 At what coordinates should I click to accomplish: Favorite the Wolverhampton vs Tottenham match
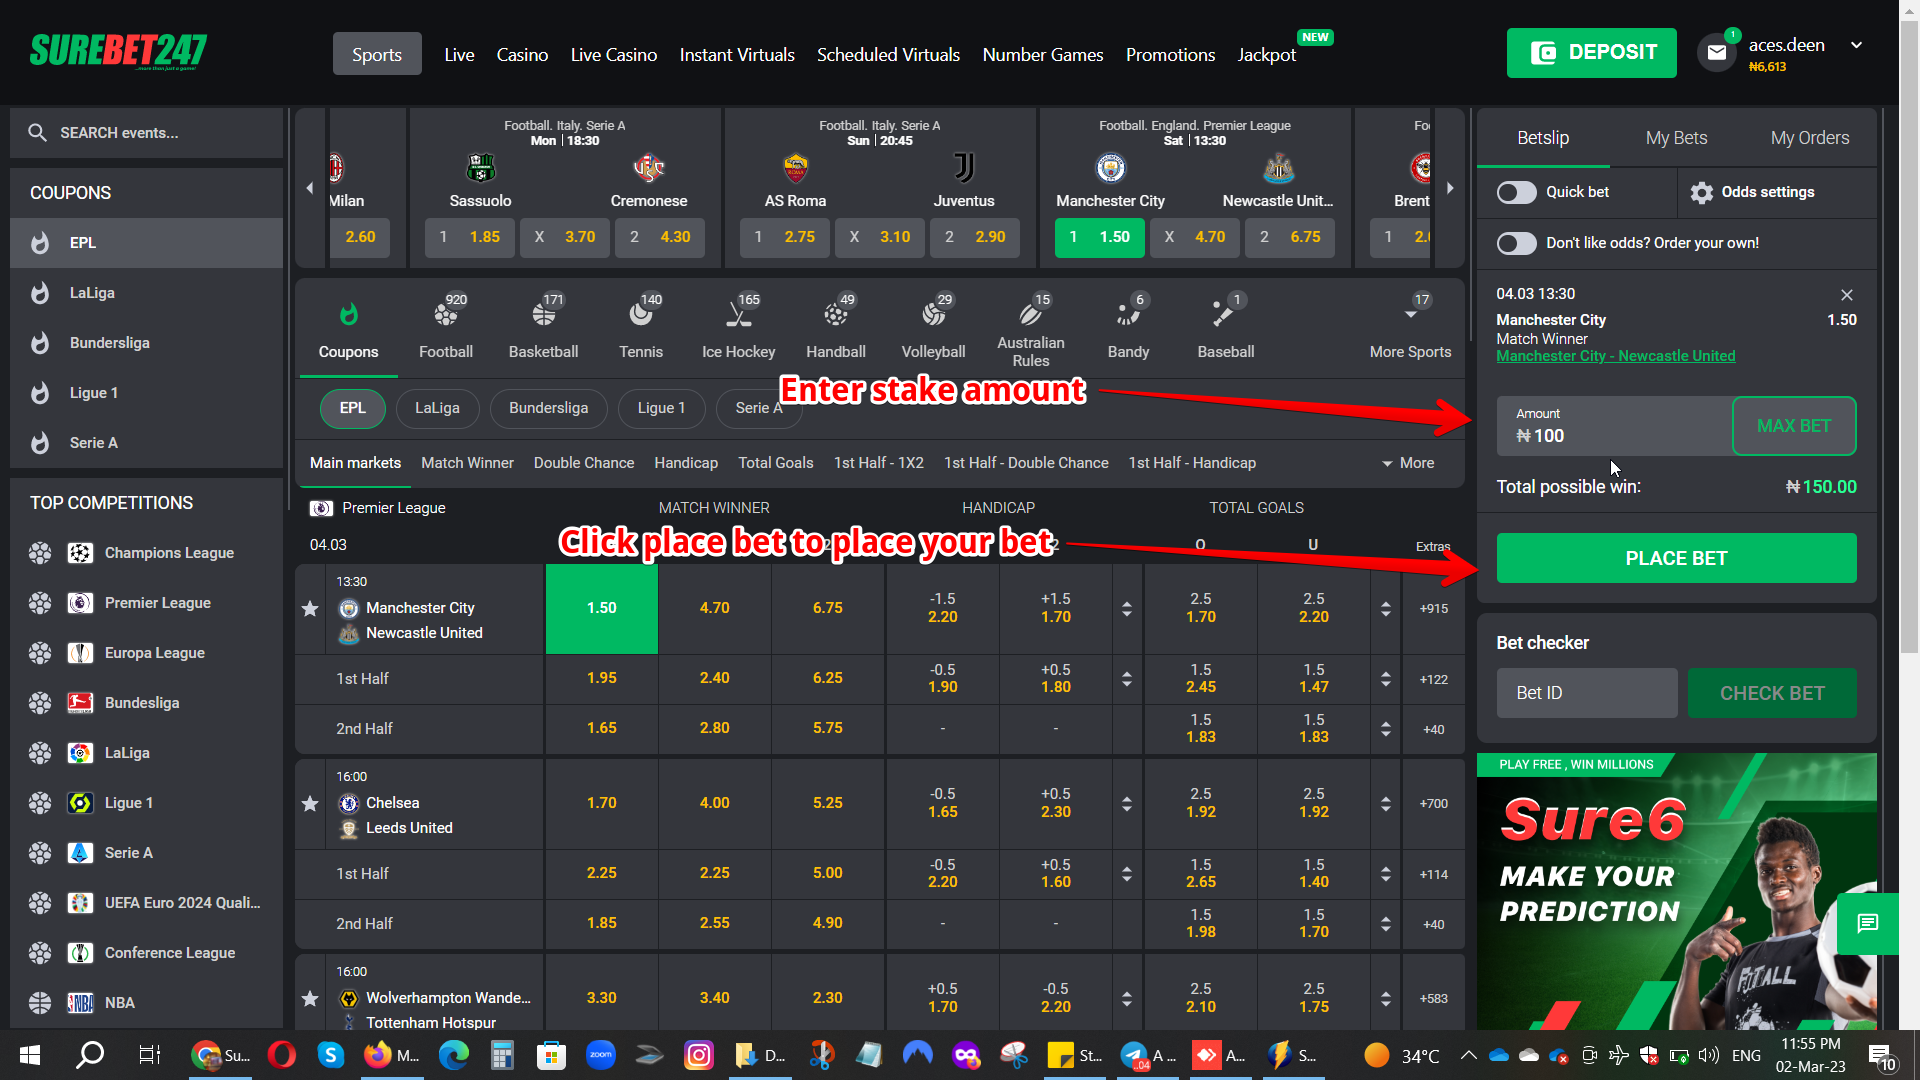pyautogui.click(x=310, y=998)
